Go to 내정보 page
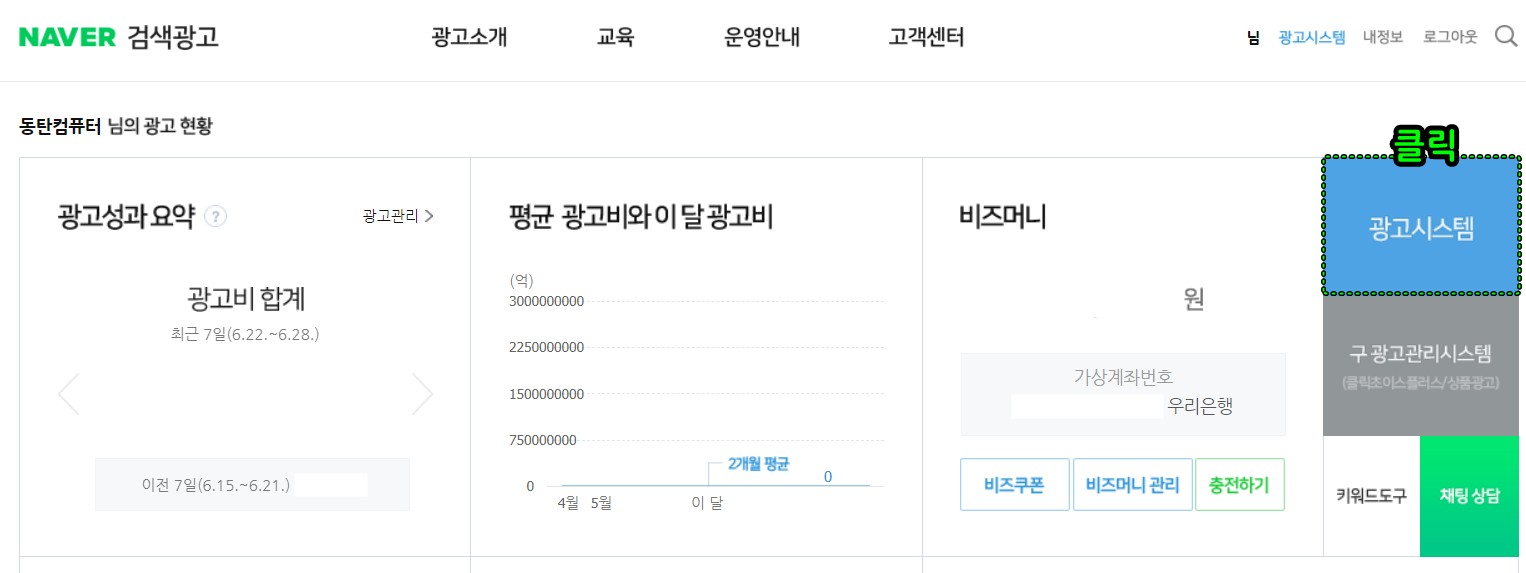The height and width of the screenshot is (573, 1526). 1383,37
